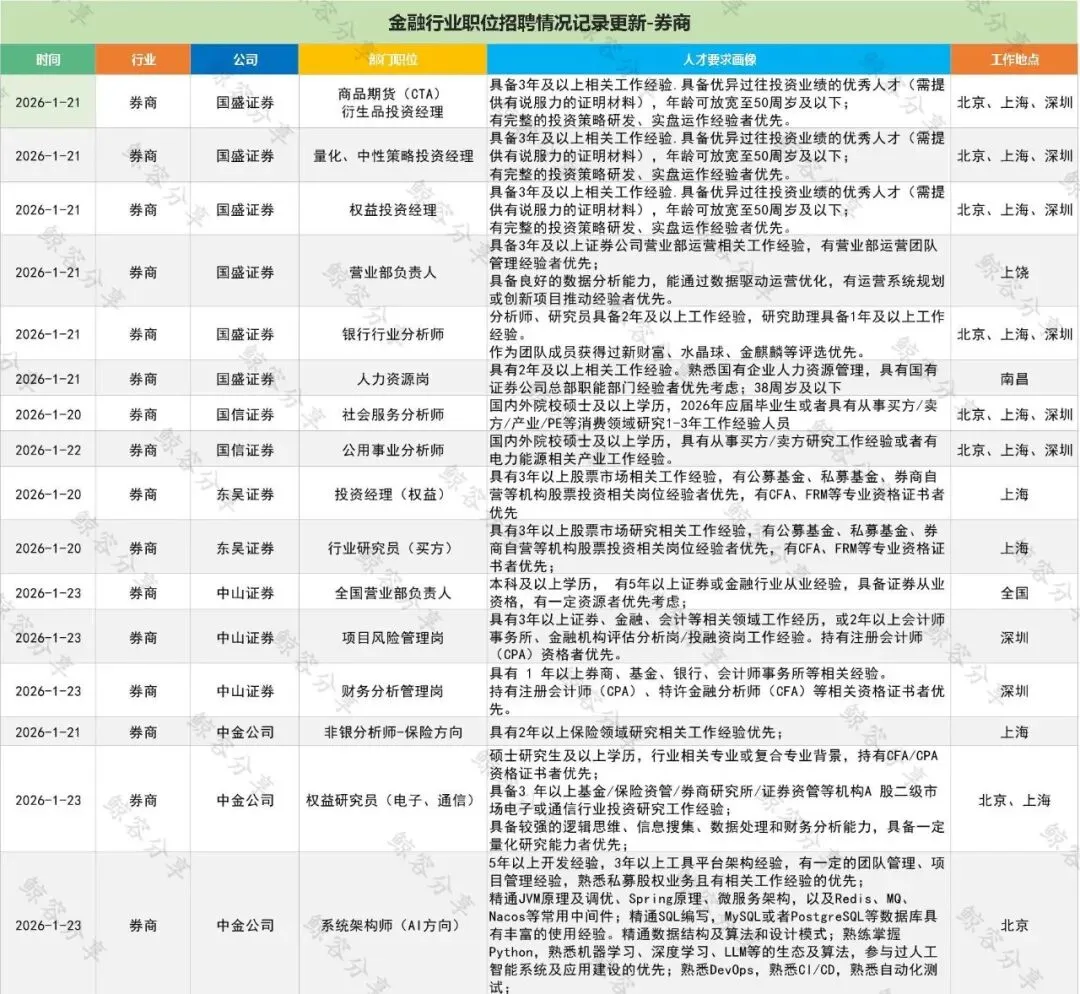Click the 投资经理（权益） position cell
The width and height of the screenshot is (1080, 994).
[393, 494]
